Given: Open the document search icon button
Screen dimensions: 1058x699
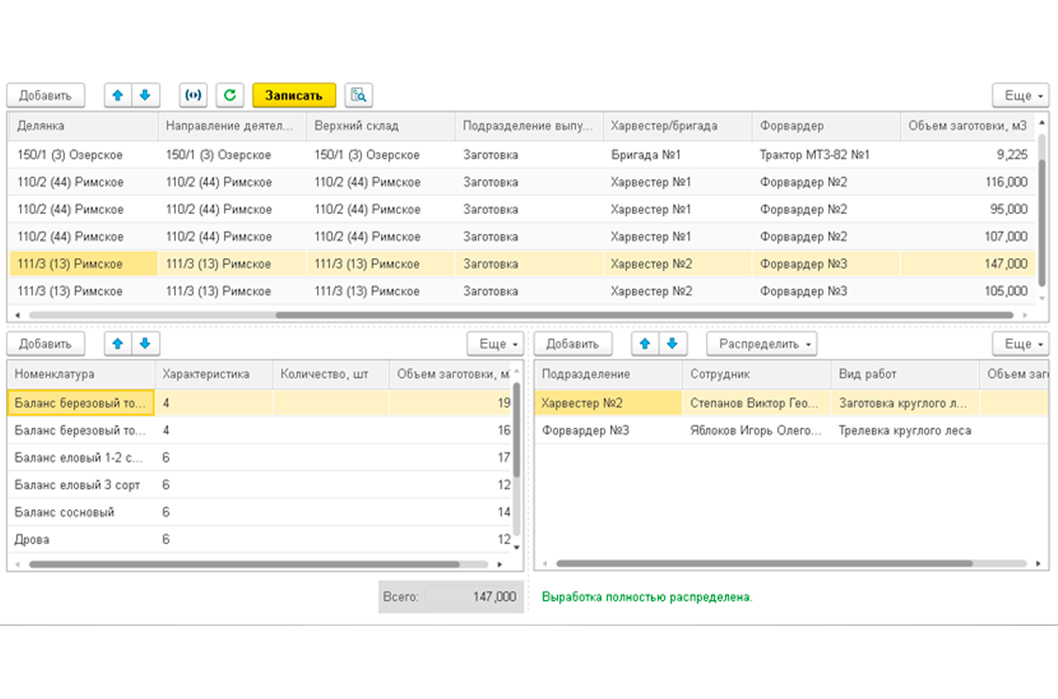Looking at the screenshot, I should pyautogui.click(x=358, y=95).
